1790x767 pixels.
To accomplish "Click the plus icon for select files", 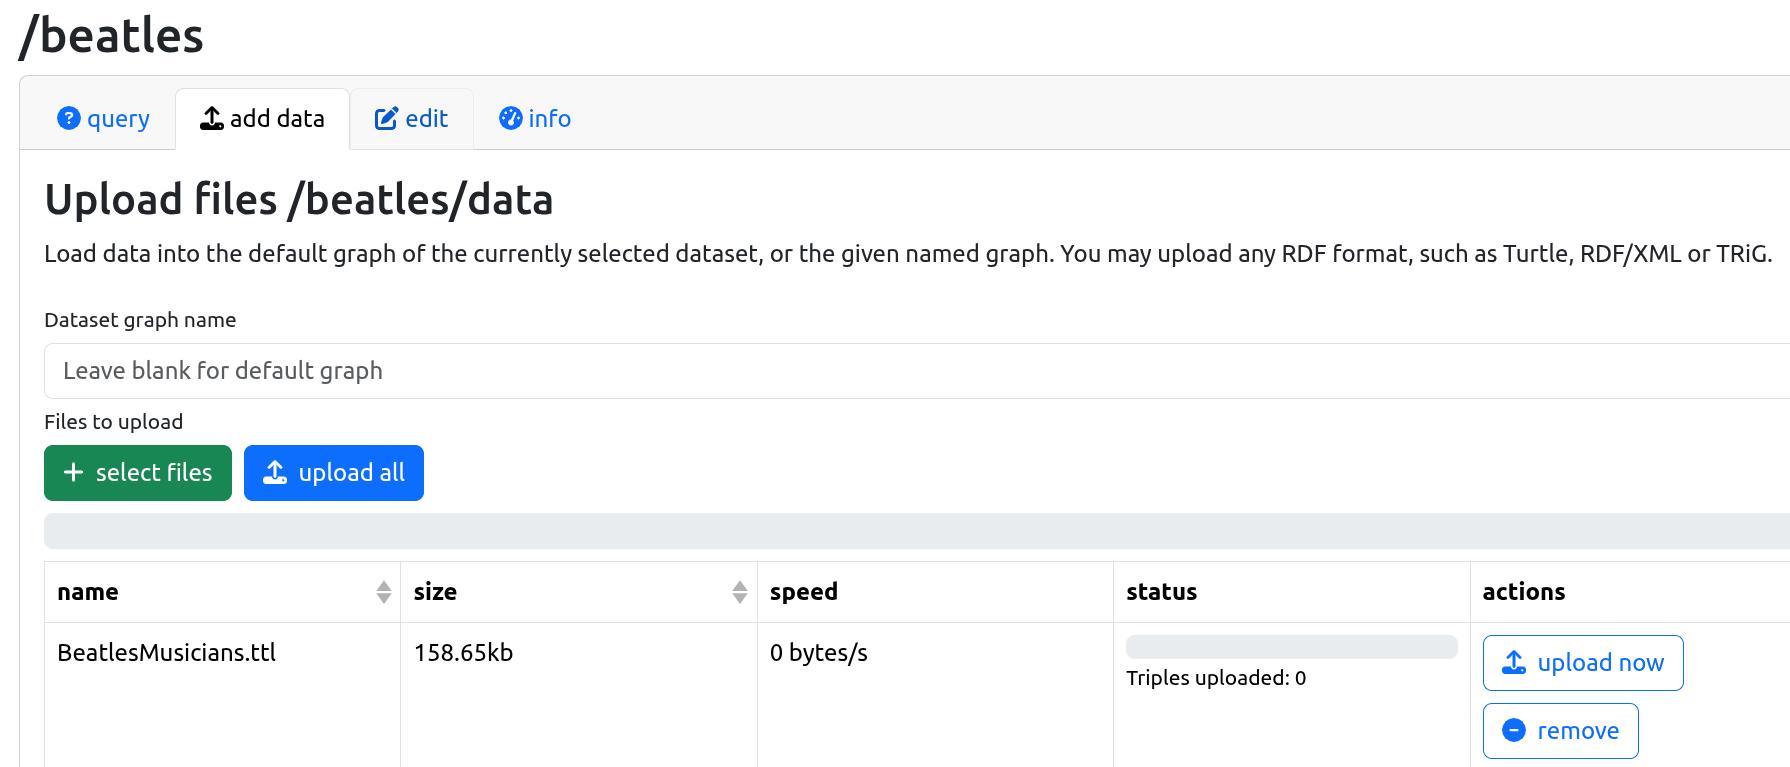I will 73,472.
